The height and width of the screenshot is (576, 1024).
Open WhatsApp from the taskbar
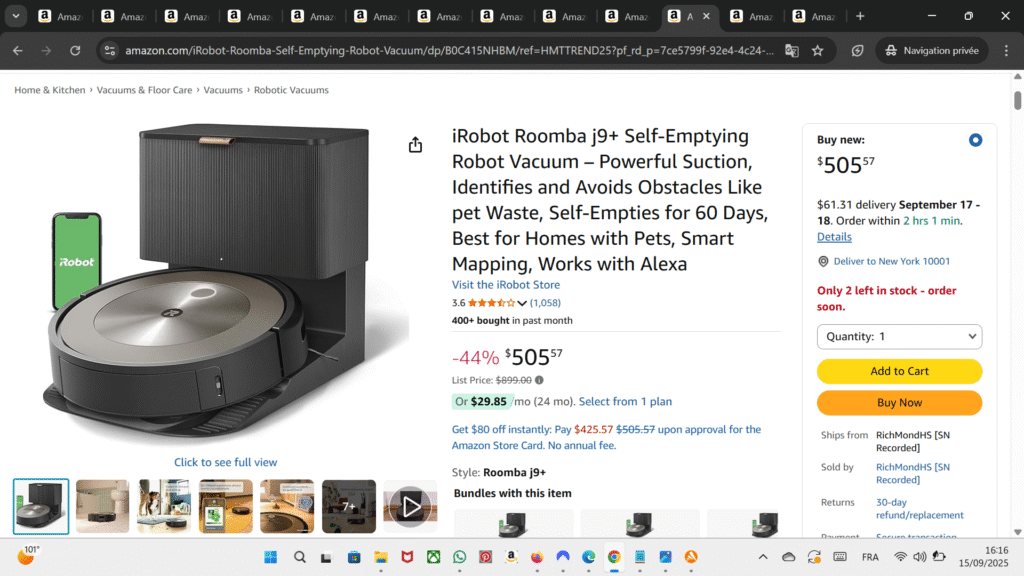pyautogui.click(x=459, y=557)
